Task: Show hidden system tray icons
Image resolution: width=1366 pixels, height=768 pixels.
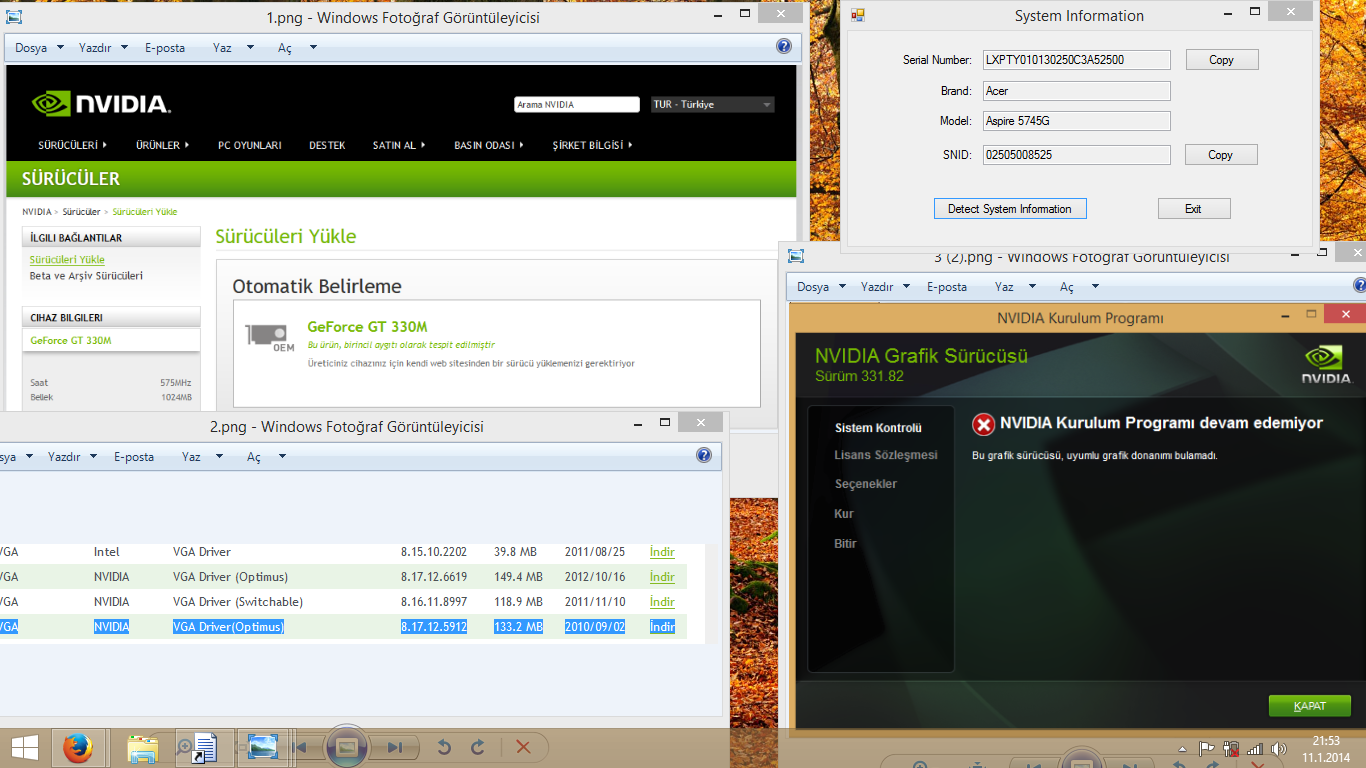Action: tap(1184, 749)
